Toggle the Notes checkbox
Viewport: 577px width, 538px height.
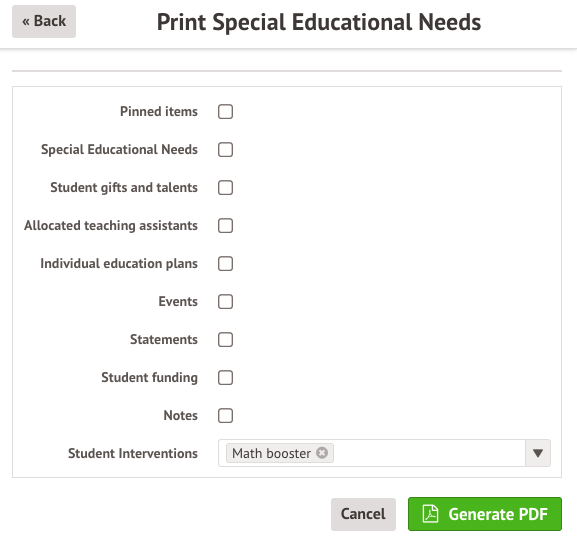pyautogui.click(x=225, y=415)
